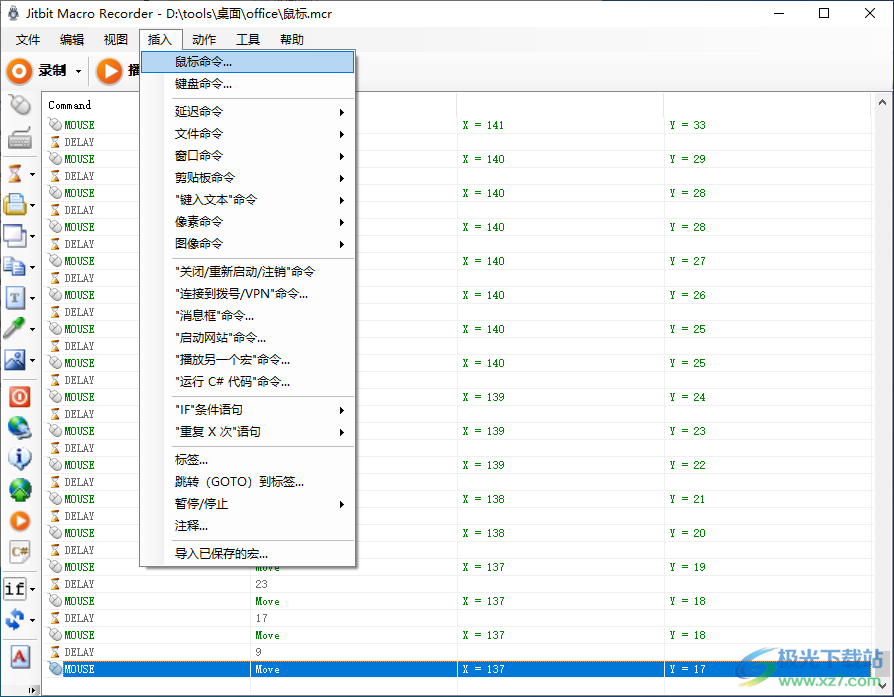894x697 pixels.
Task: Open the 编辑 menu
Action: (x=72, y=39)
